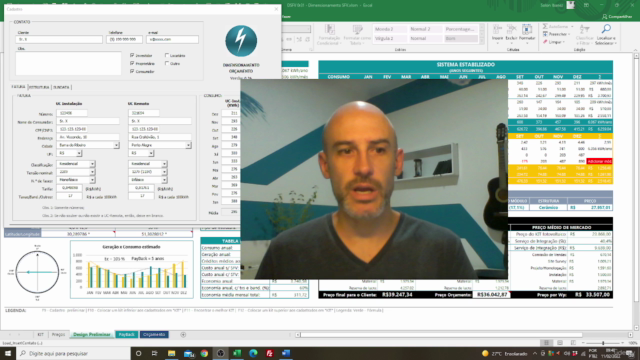
Task: Click the Formatar como Tabela icon
Action: pos(357,34)
